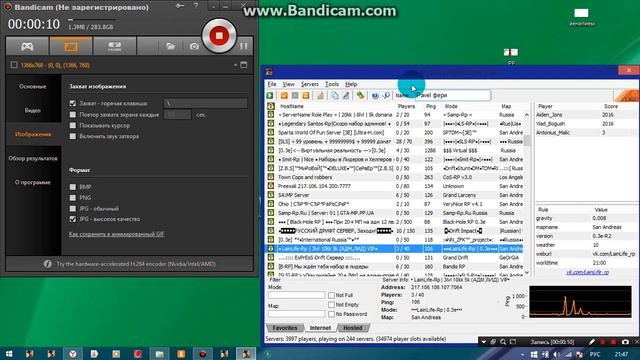Open View menu in SA-MP browser
Image resolution: width=640 pixels, height=360 pixels.
coord(289,84)
